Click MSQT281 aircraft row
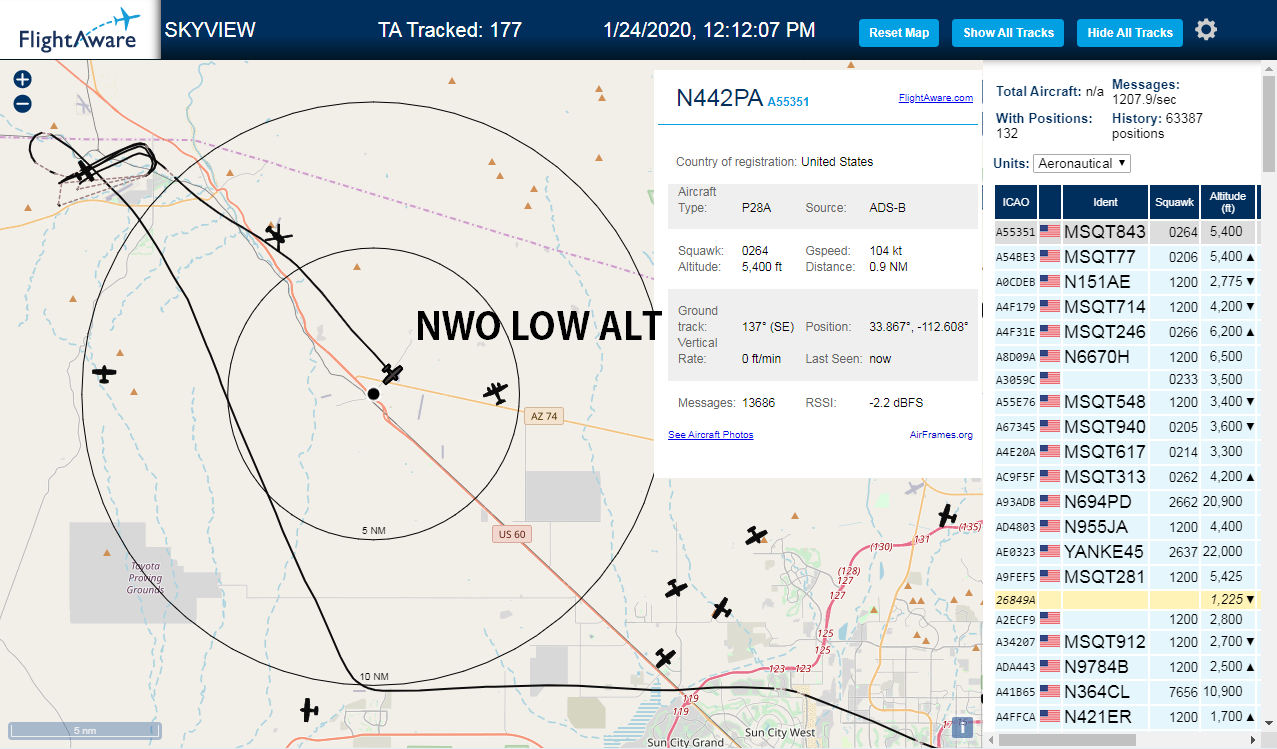 pyautogui.click(x=1127, y=576)
